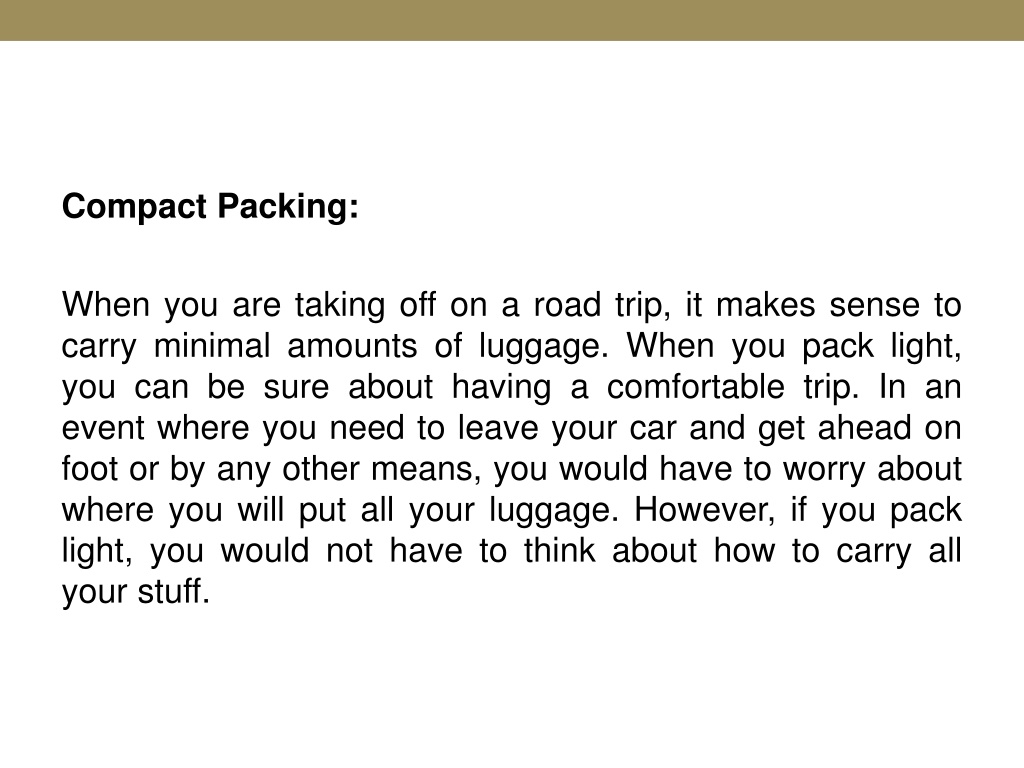Click the word 'ahead' in fourth line

(864, 428)
